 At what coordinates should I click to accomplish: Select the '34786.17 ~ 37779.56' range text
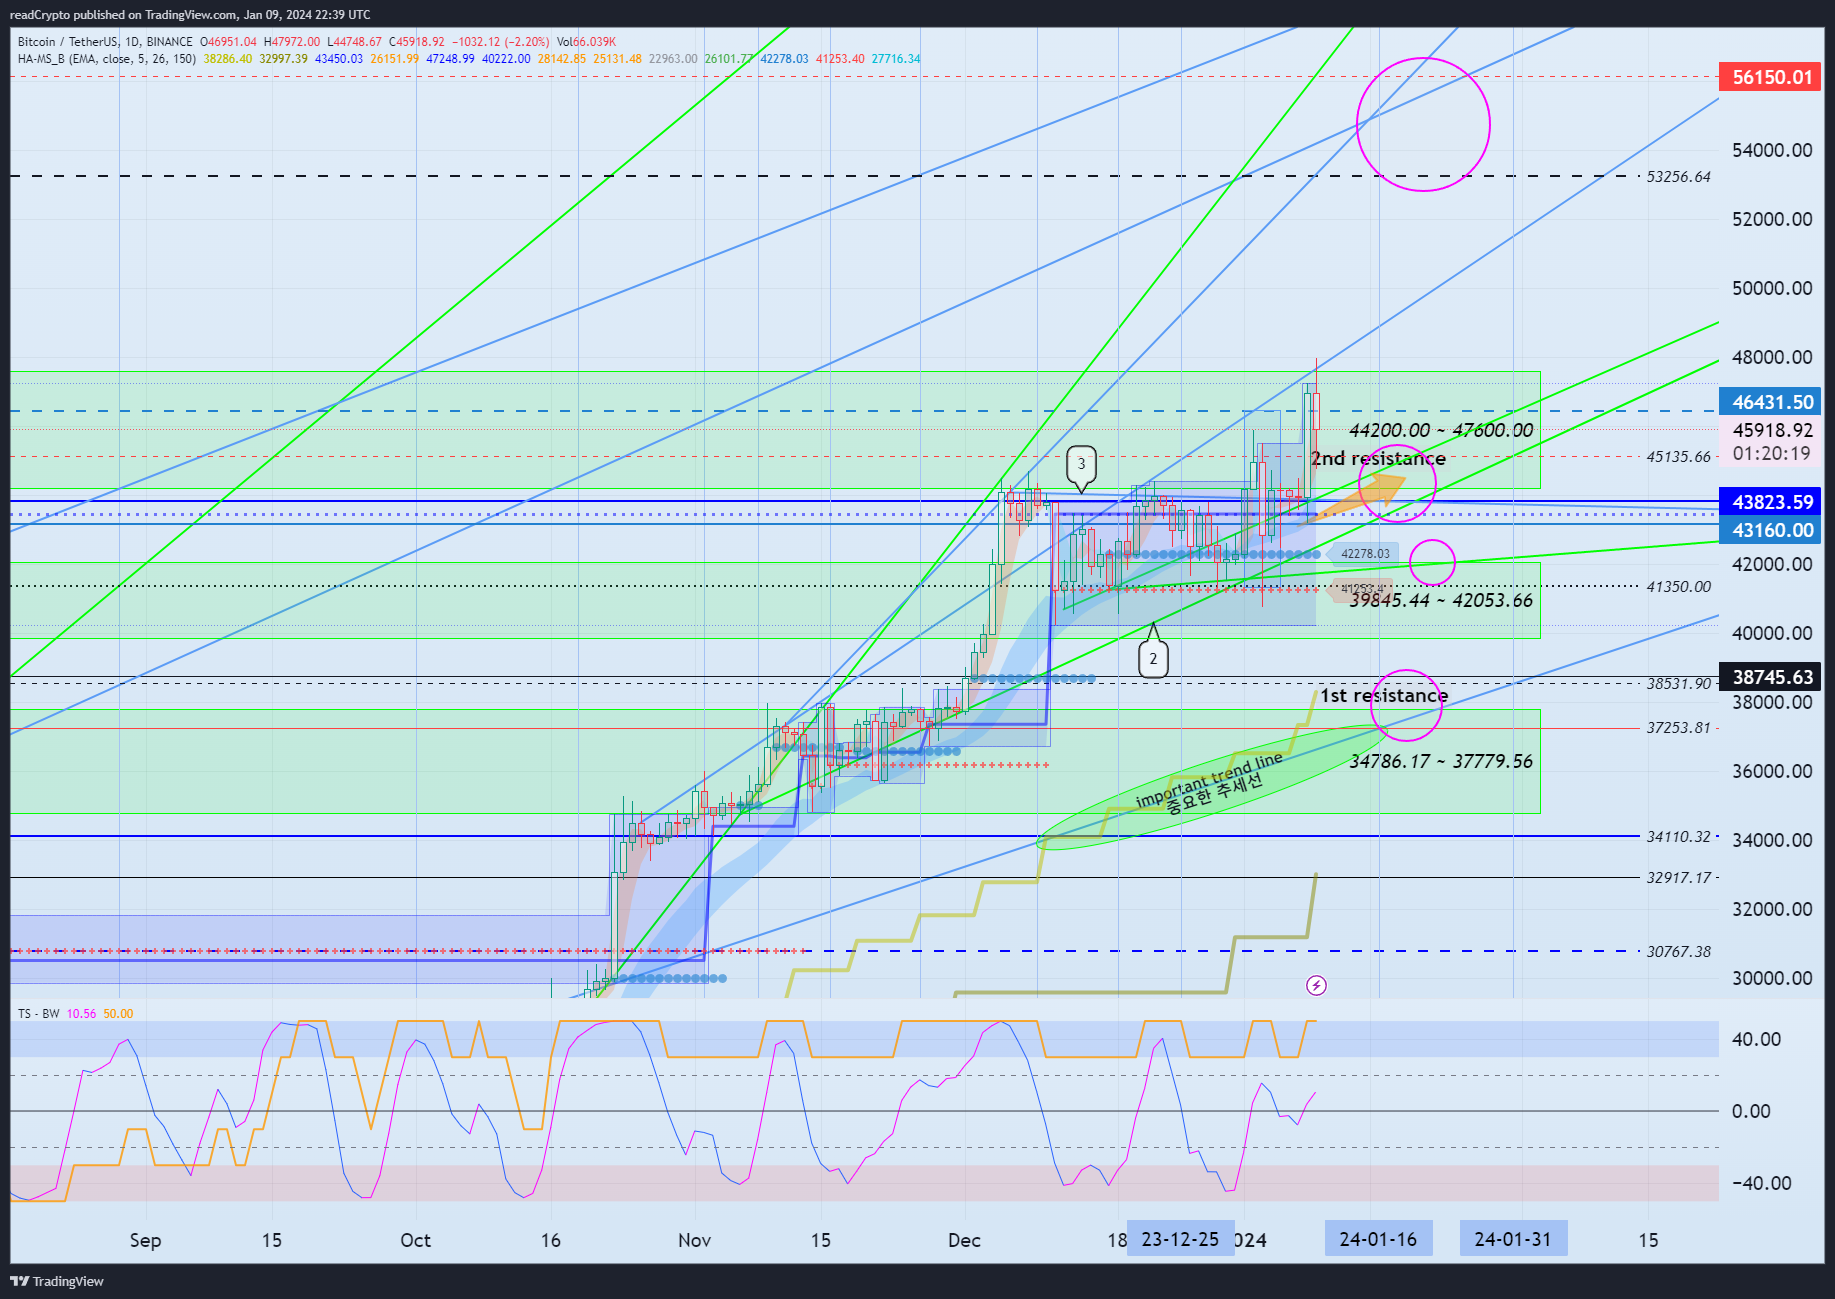coord(1441,761)
